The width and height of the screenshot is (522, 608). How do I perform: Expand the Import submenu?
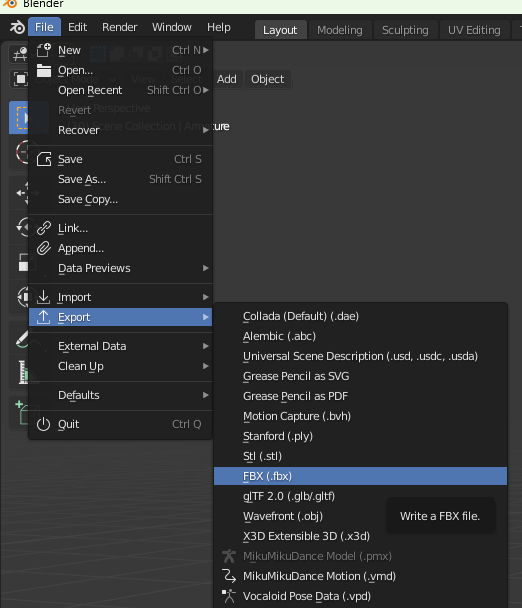[121, 297]
